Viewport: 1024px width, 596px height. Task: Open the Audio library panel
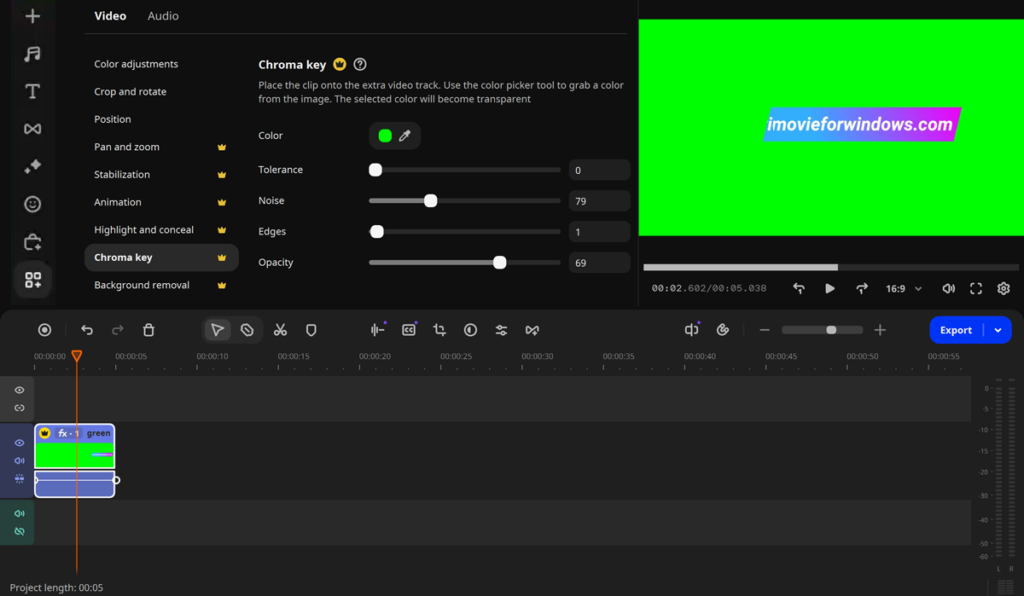click(32, 53)
